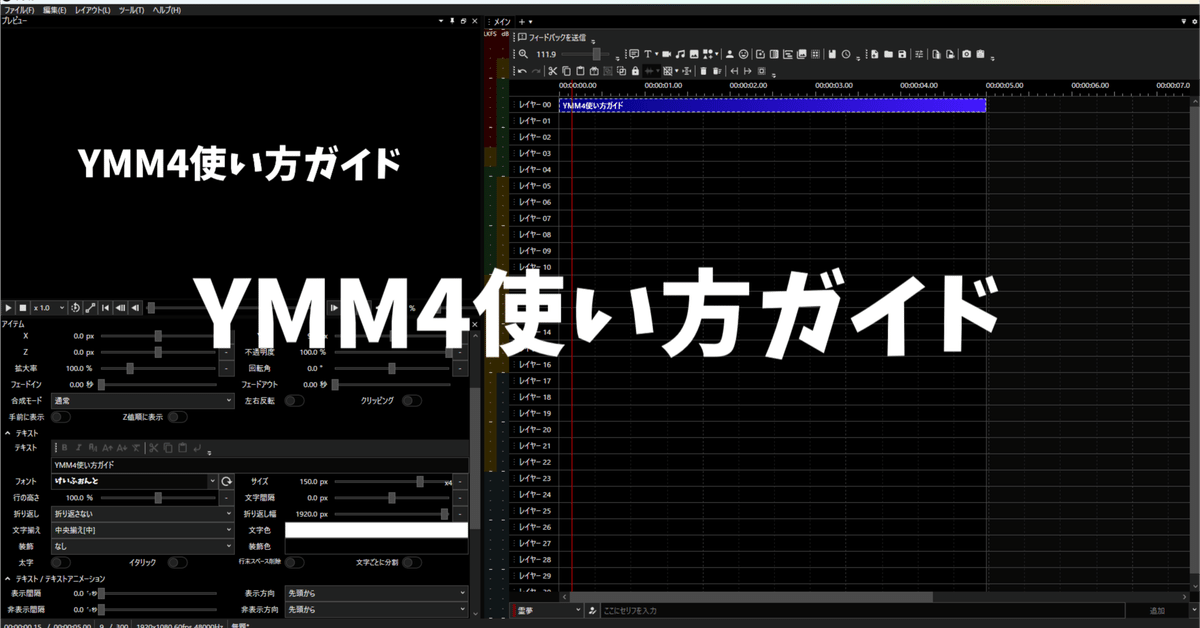Delete the item using the trash can icon

tap(704, 71)
